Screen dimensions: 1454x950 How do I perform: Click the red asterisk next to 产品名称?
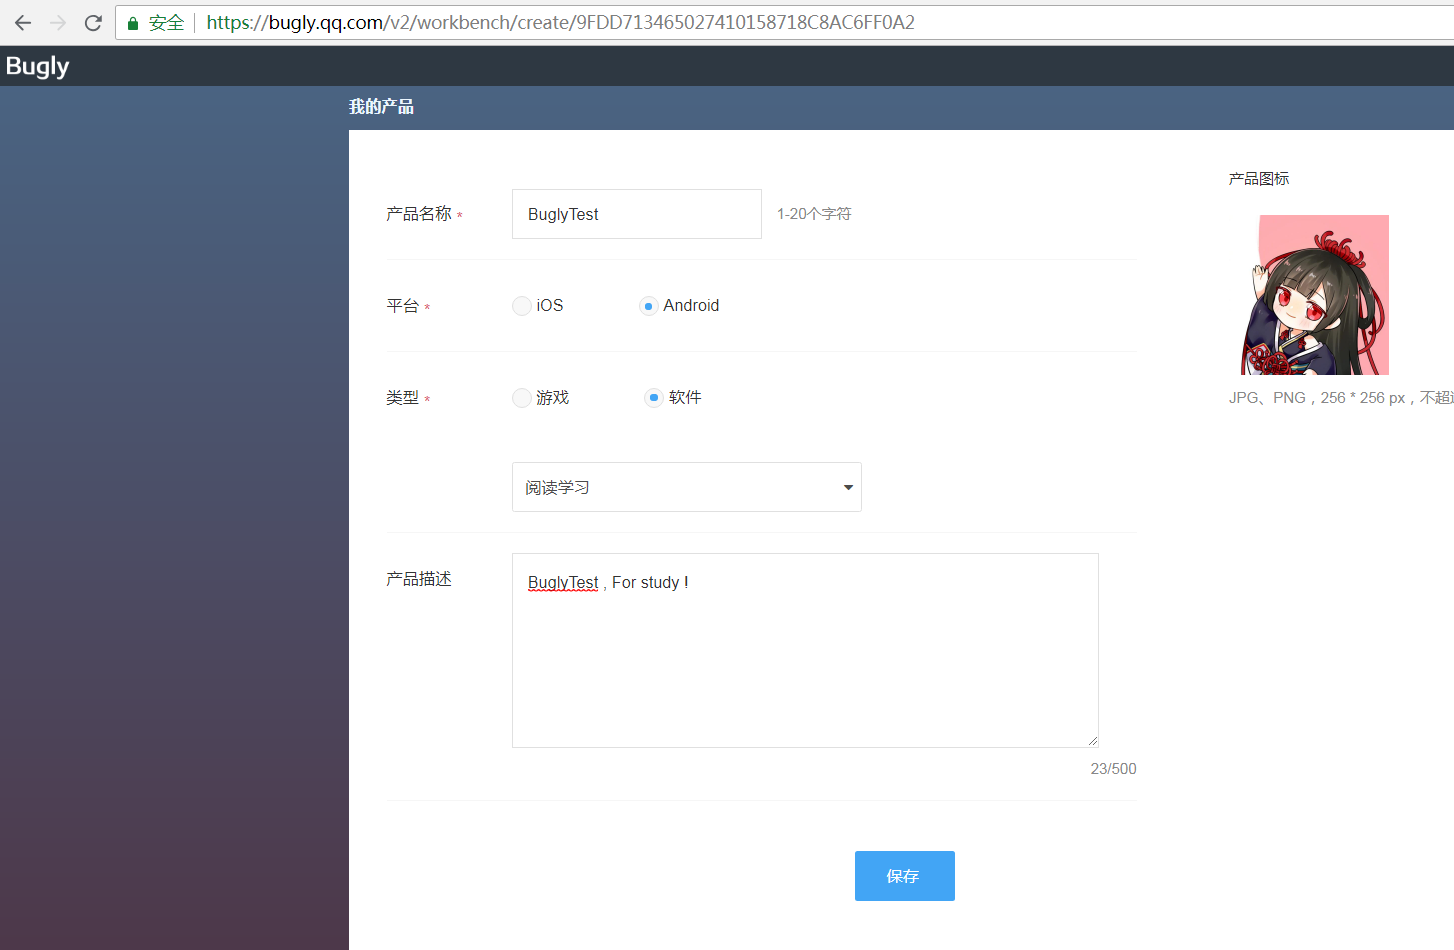pyautogui.click(x=459, y=215)
